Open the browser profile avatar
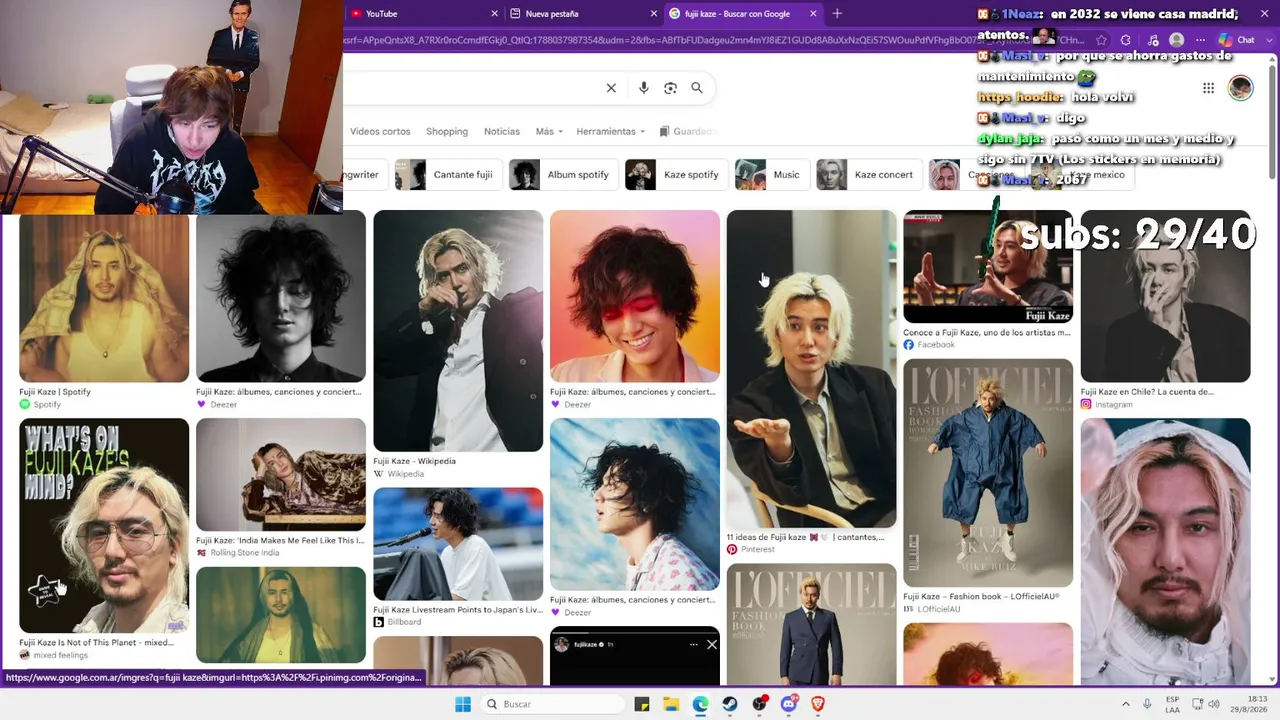This screenshot has width=1280, height=720. click(x=1177, y=40)
